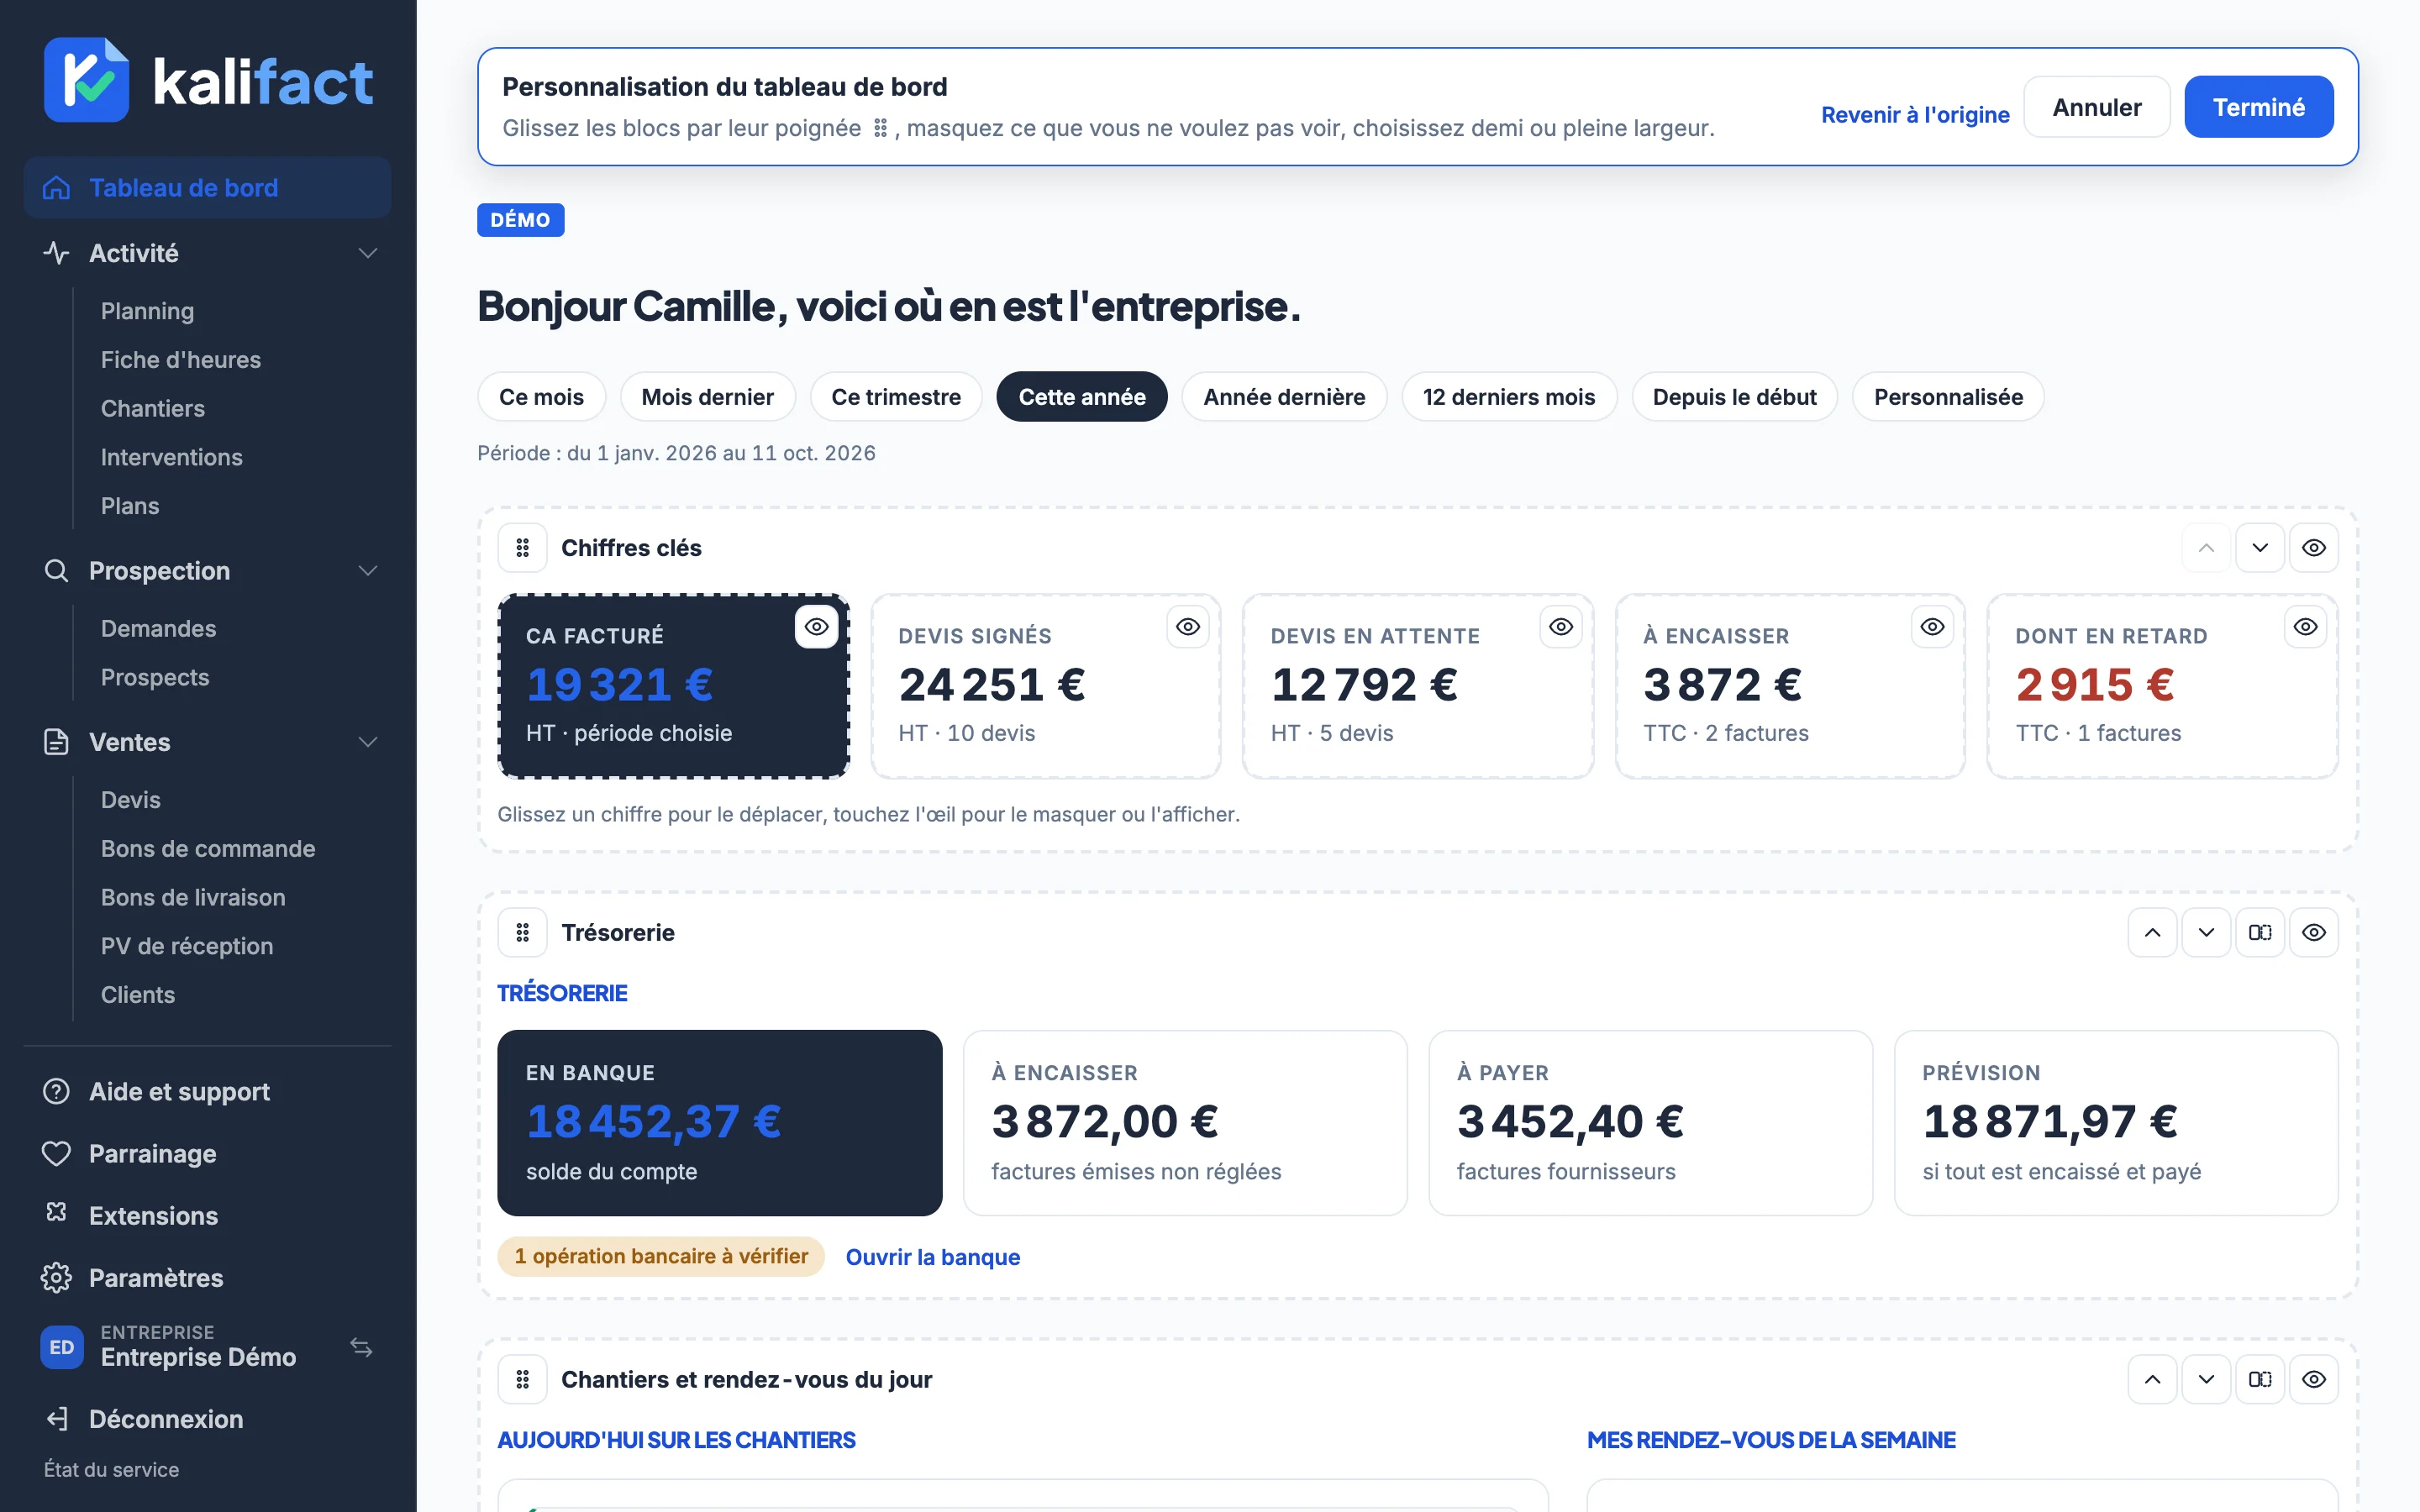Switch company with the swap arrows icon
Screen dimensions: 2420x1512
pos(361,1347)
